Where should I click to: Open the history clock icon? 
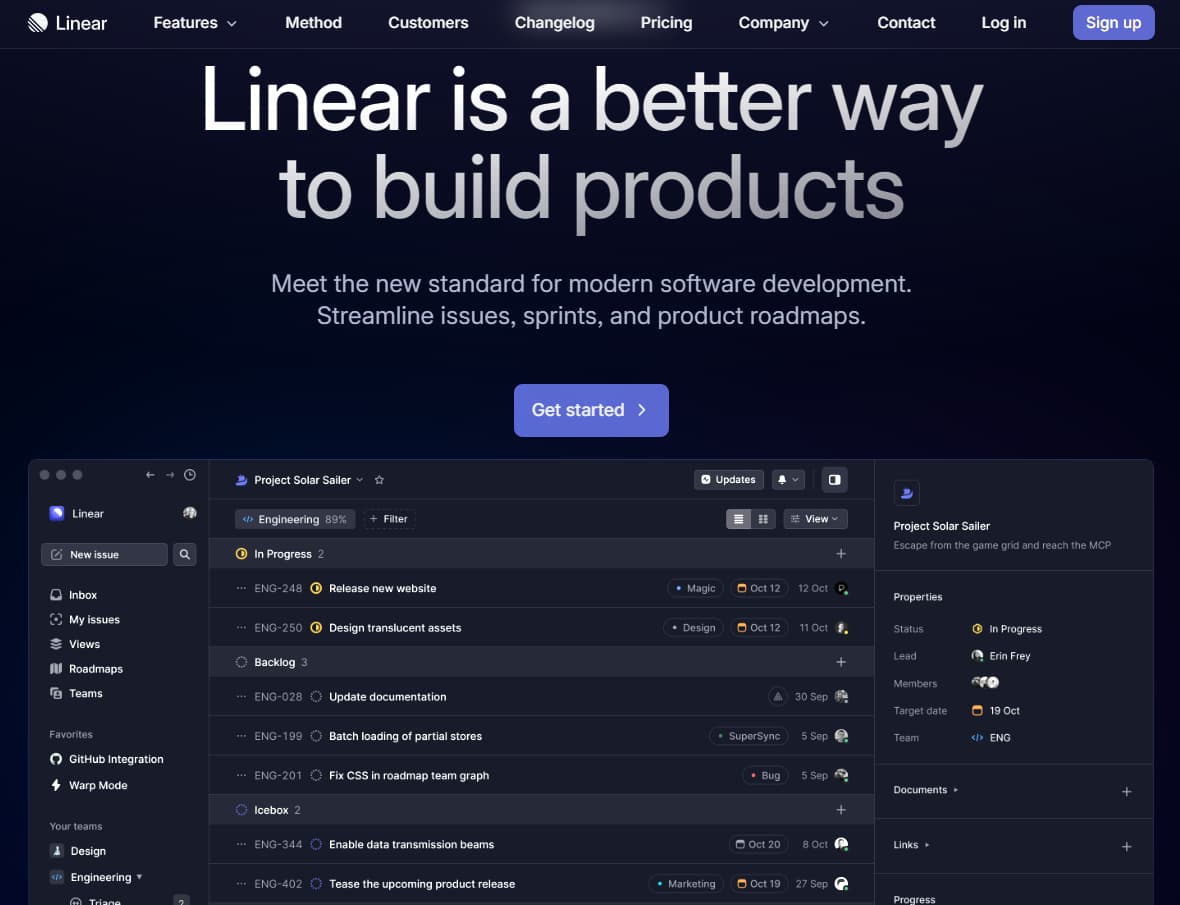190,475
